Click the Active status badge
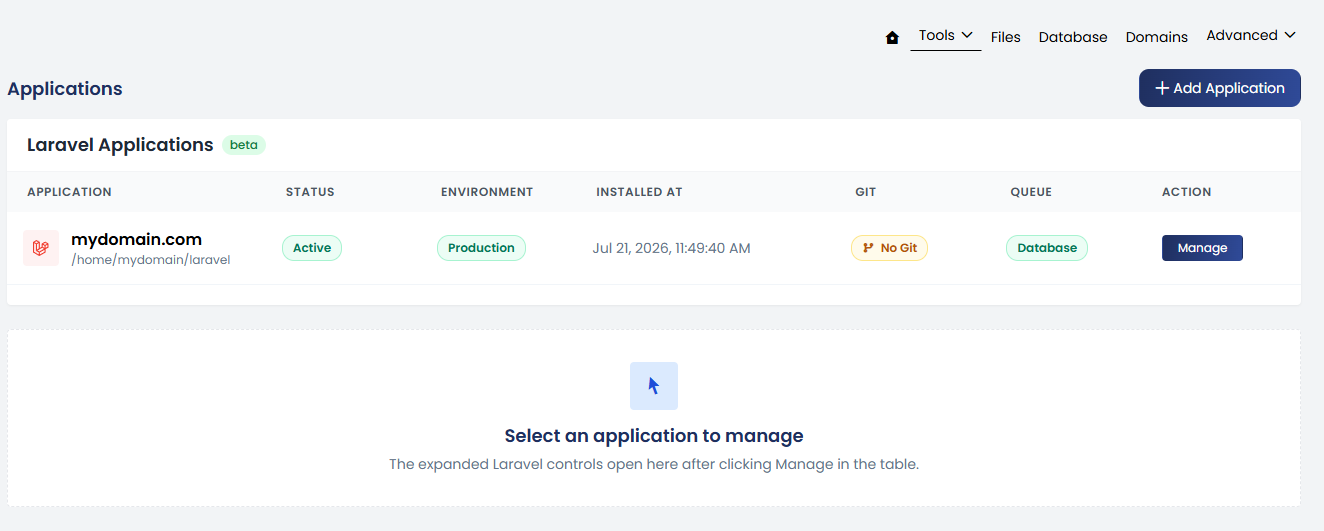Viewport: 1324px width, 531px height. pyautogui.click(x=312, y=248)
